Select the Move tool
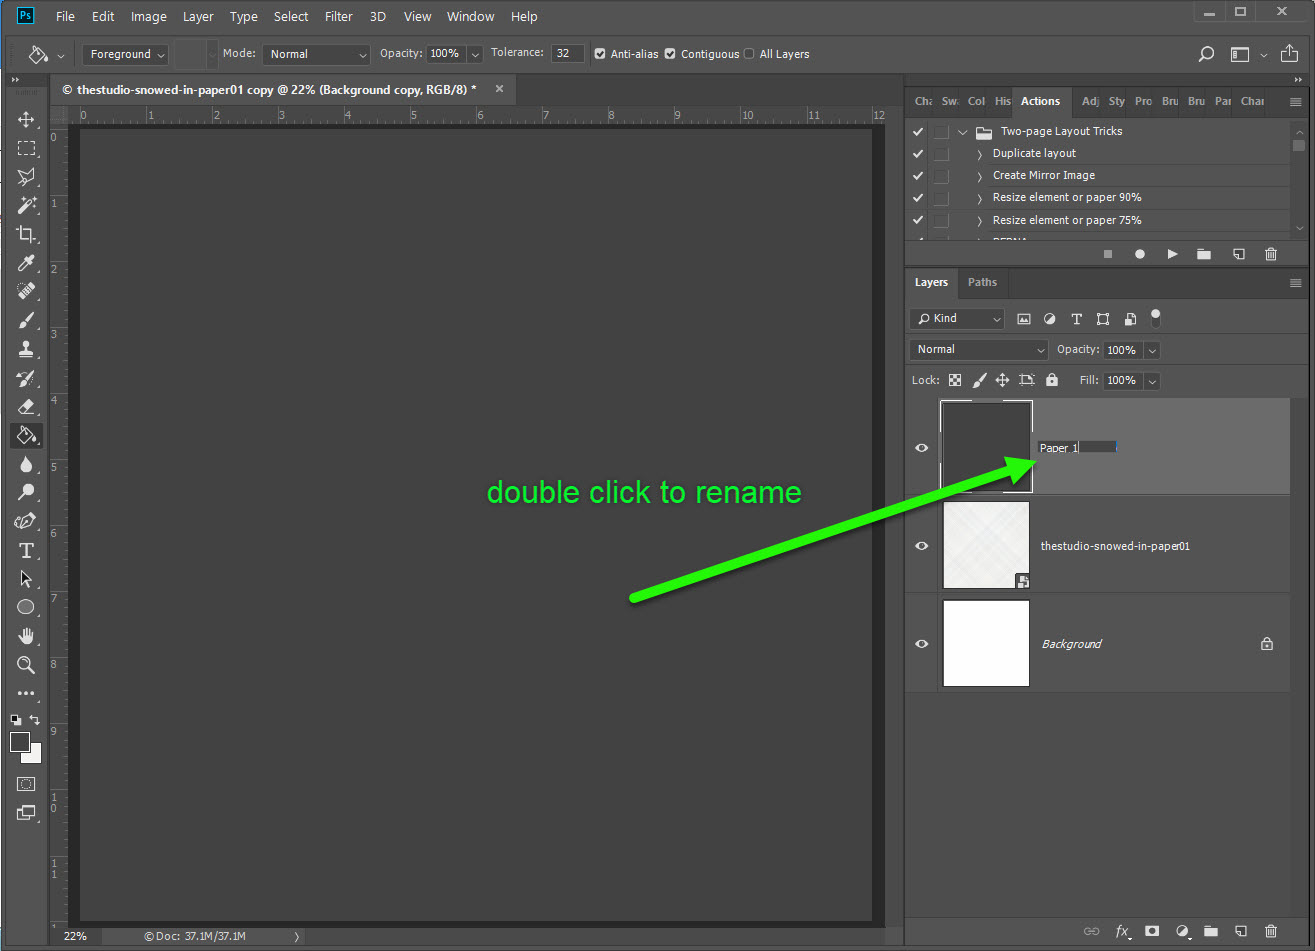The image size is (1315, 951). click(x=26, y=119)
